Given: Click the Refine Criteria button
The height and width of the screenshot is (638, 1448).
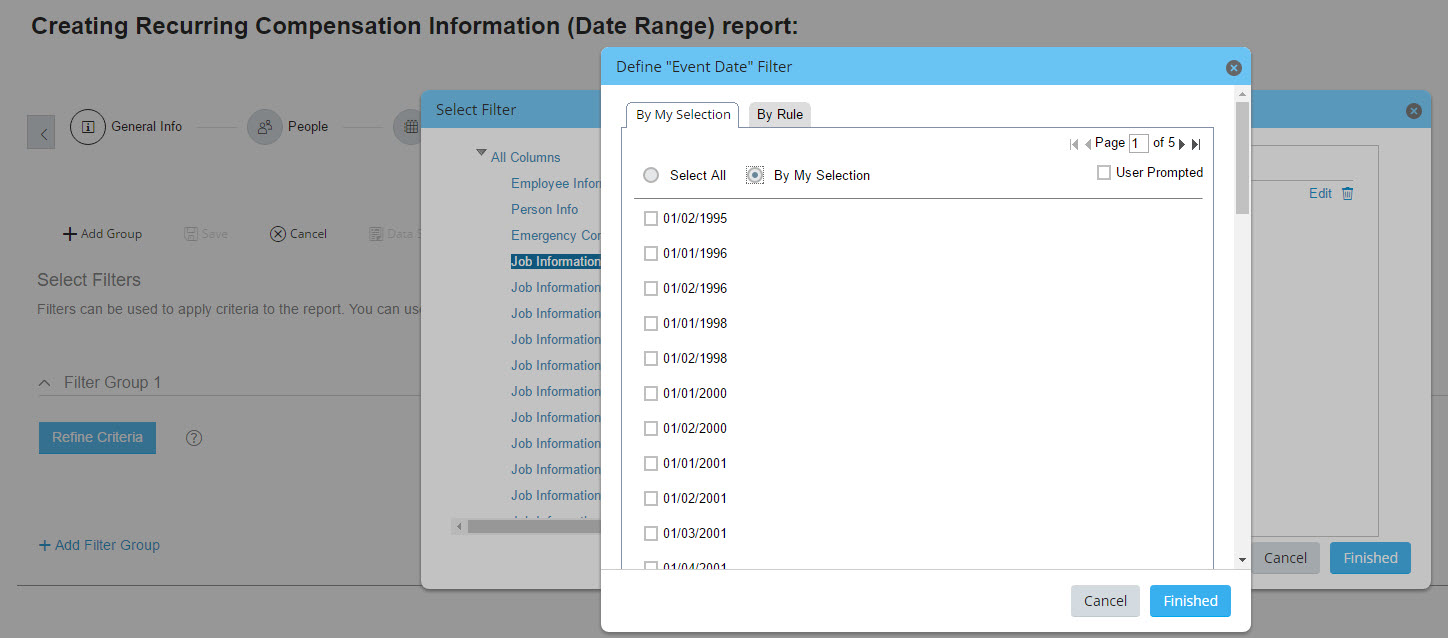Looking at the screenshot, I should [x=97, y=438].
